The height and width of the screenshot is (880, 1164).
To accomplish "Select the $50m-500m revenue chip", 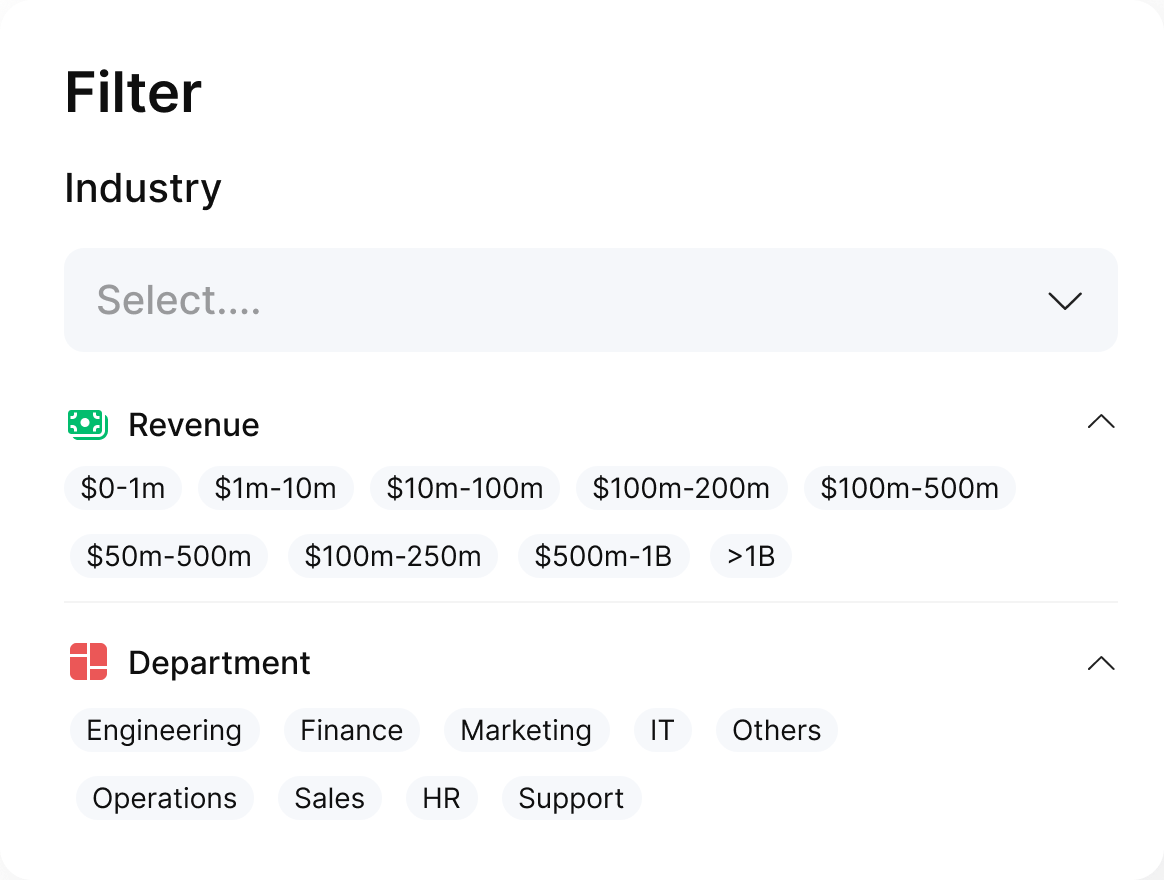I will (168, 556).
